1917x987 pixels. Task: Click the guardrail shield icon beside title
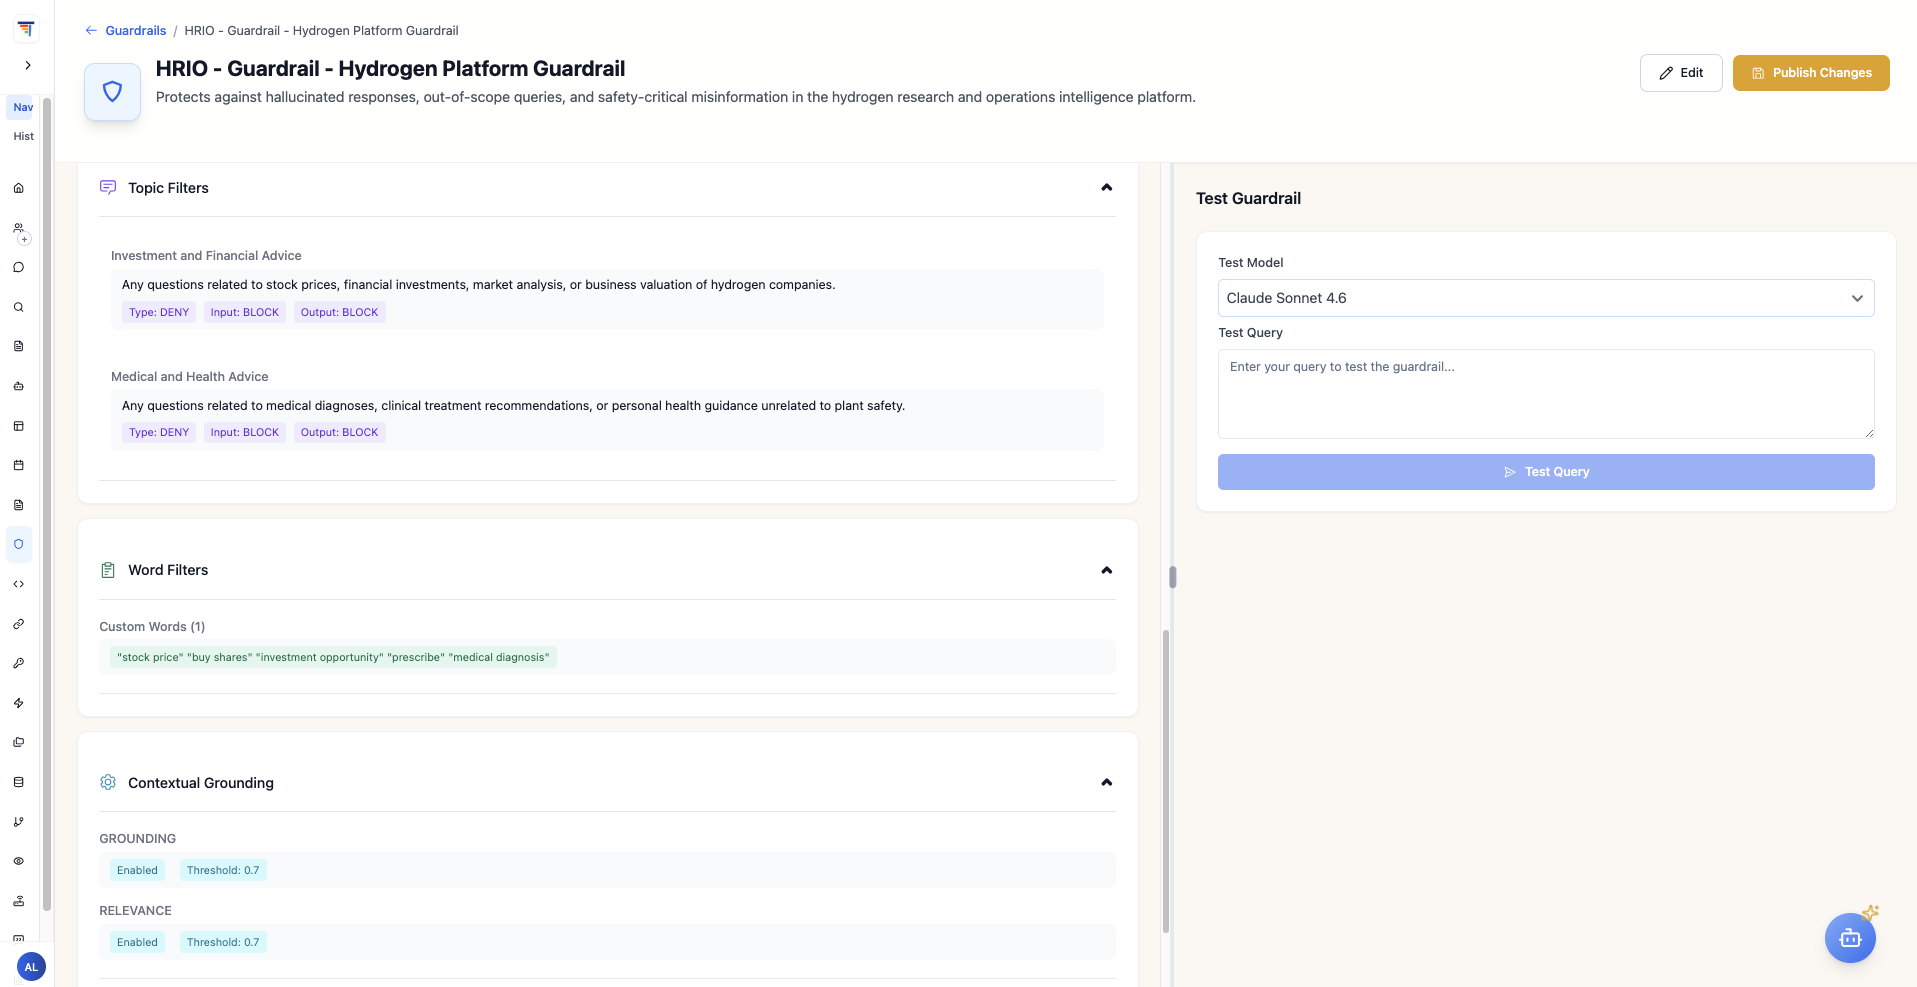[x=113, y=92]
